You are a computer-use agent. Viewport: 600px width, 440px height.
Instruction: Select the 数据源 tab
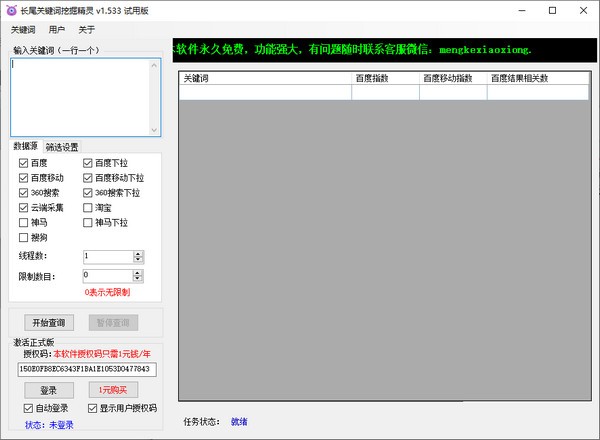(27, 147)
